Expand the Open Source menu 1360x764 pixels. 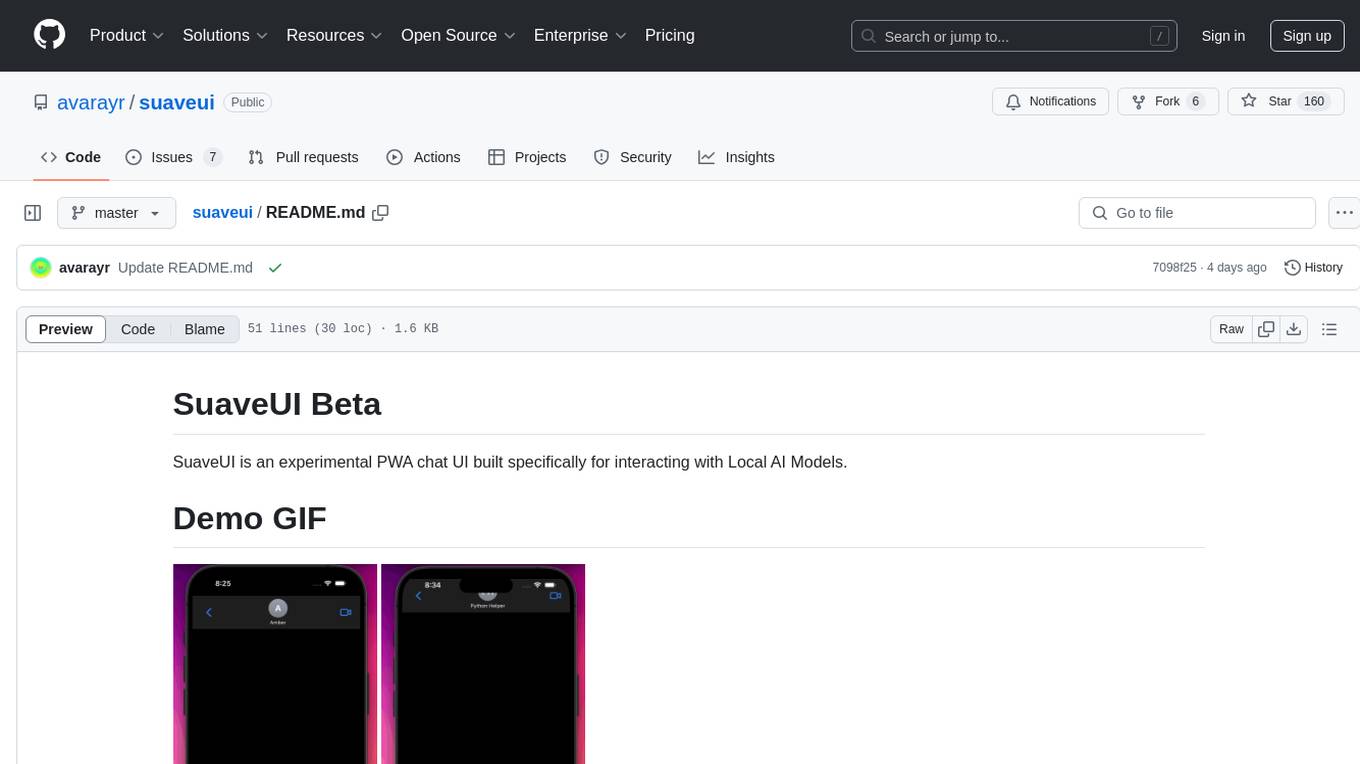click(x=458, y=35)
